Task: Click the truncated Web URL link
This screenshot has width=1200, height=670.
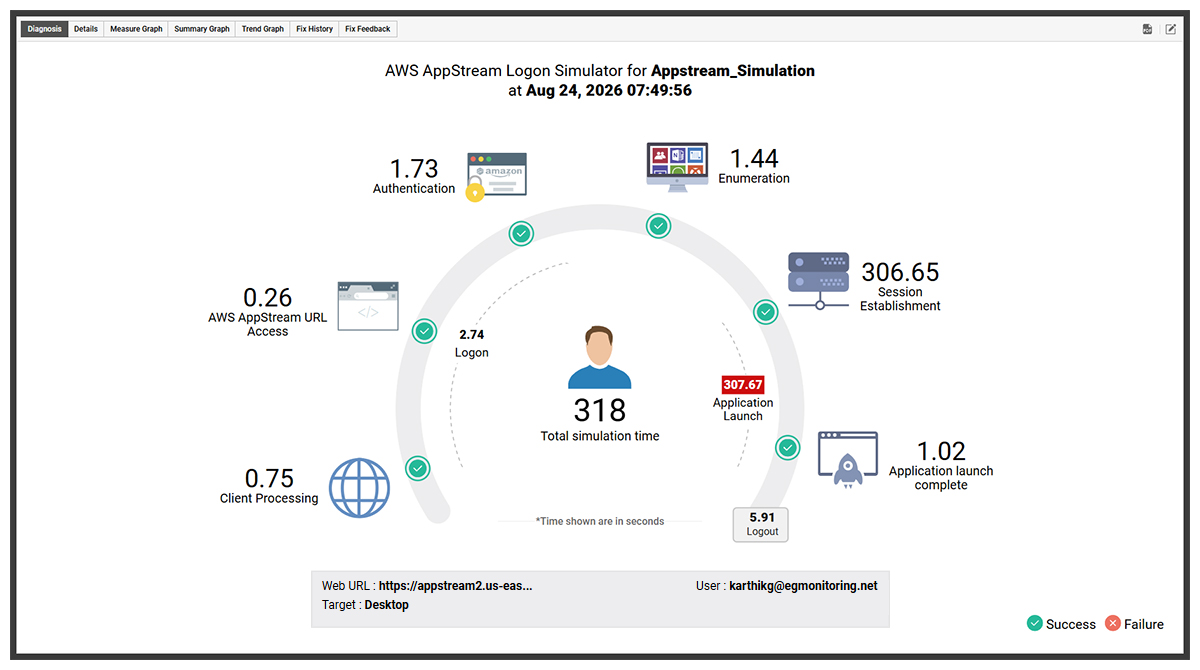Action: point(455,586)
